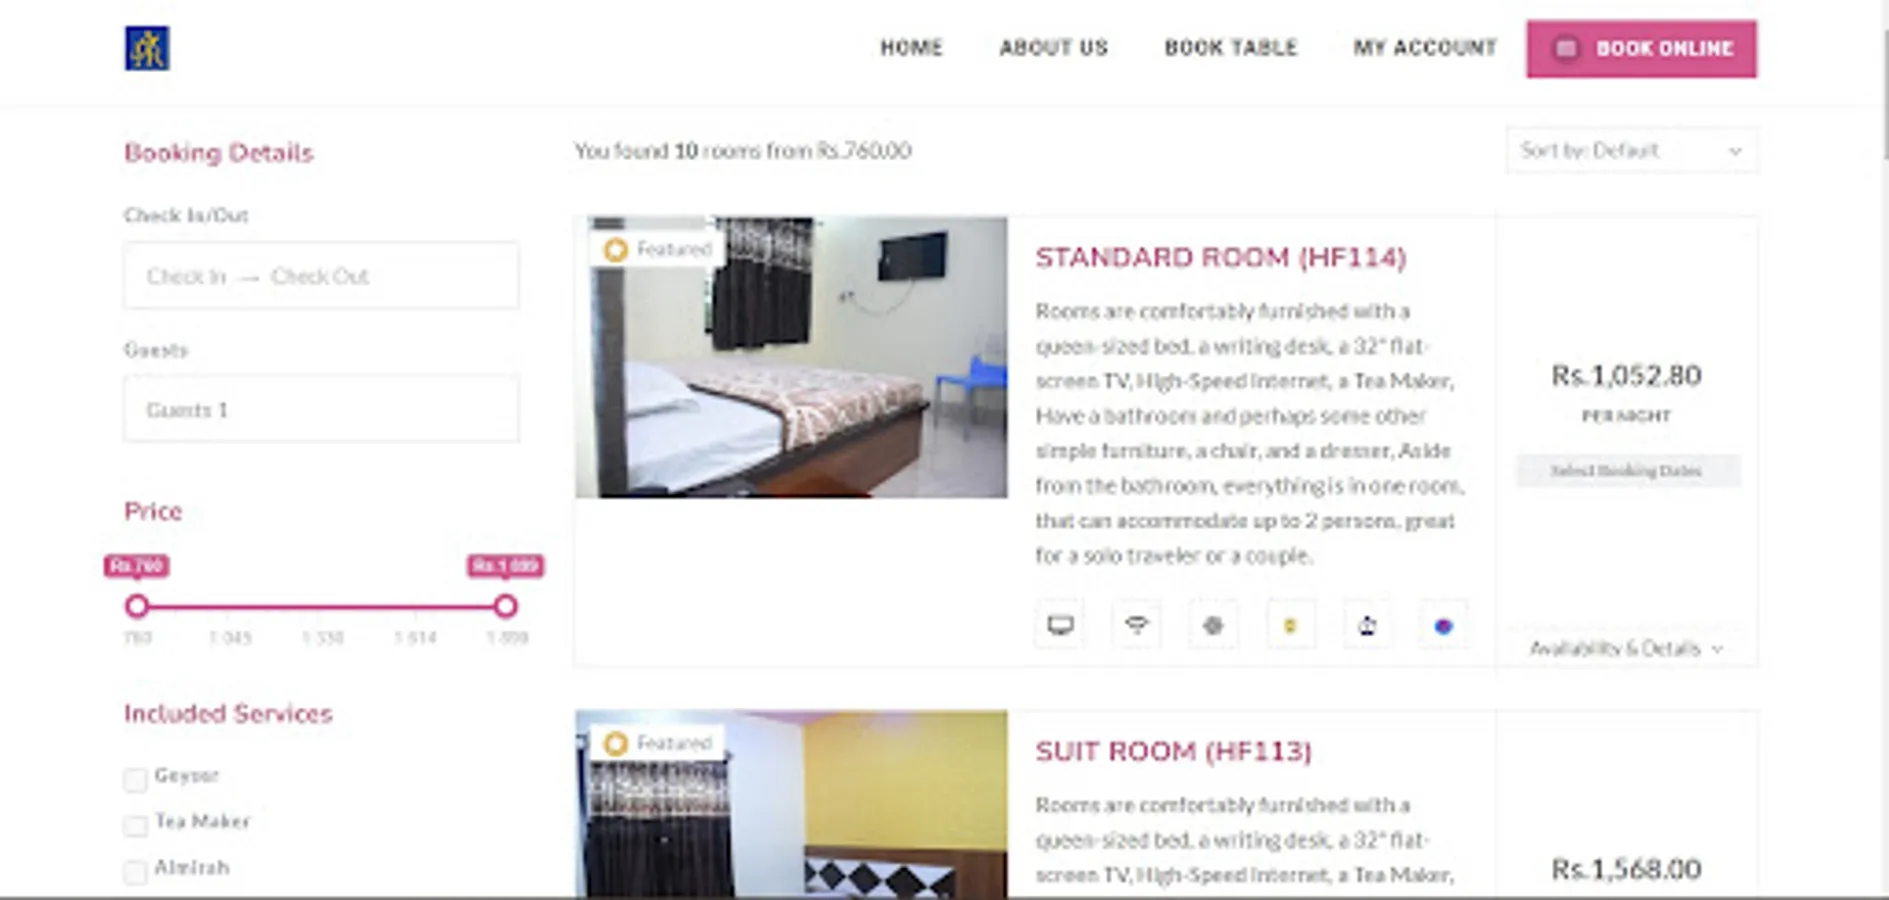The height and width of the screenshot is (900, 1889).
Task: Open the Suit Room (HF113) title link
Action: 1173,751
